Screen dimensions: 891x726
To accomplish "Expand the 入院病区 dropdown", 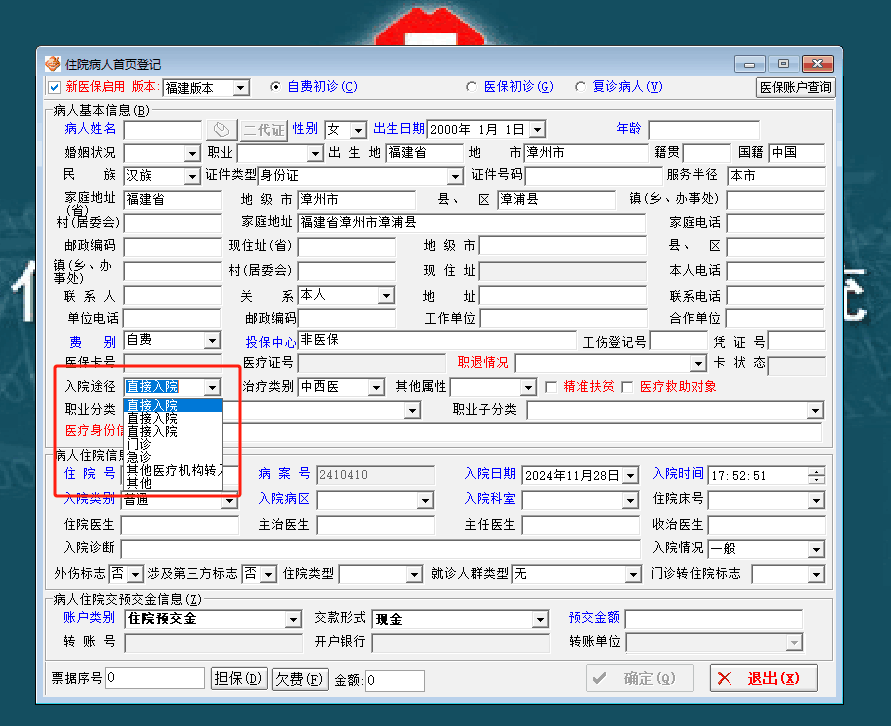I will click(425, 500).
